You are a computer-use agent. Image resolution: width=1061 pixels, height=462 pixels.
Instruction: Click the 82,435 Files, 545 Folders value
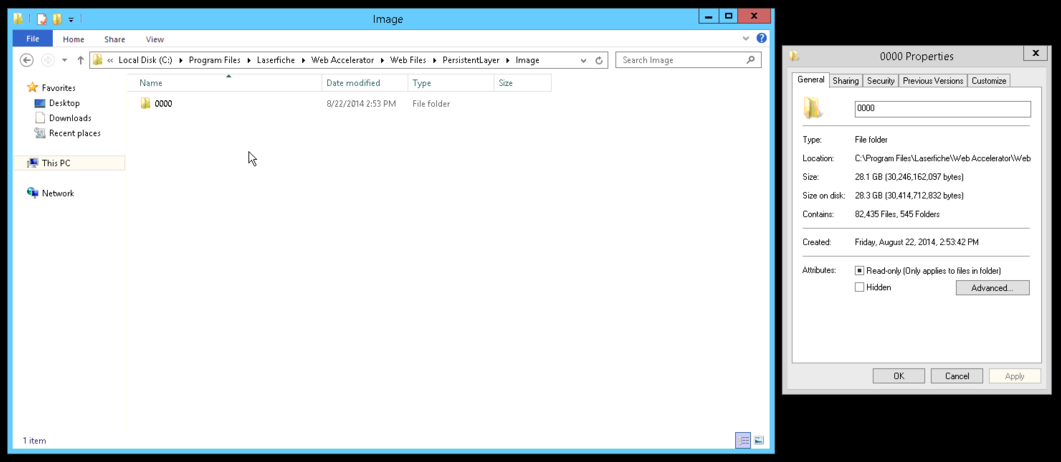(x=897, y=214)
